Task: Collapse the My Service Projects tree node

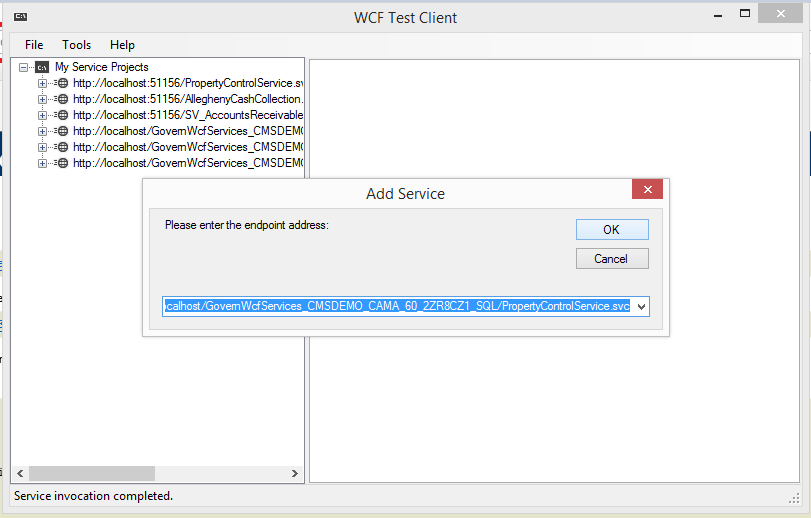Action: (24, 67)
